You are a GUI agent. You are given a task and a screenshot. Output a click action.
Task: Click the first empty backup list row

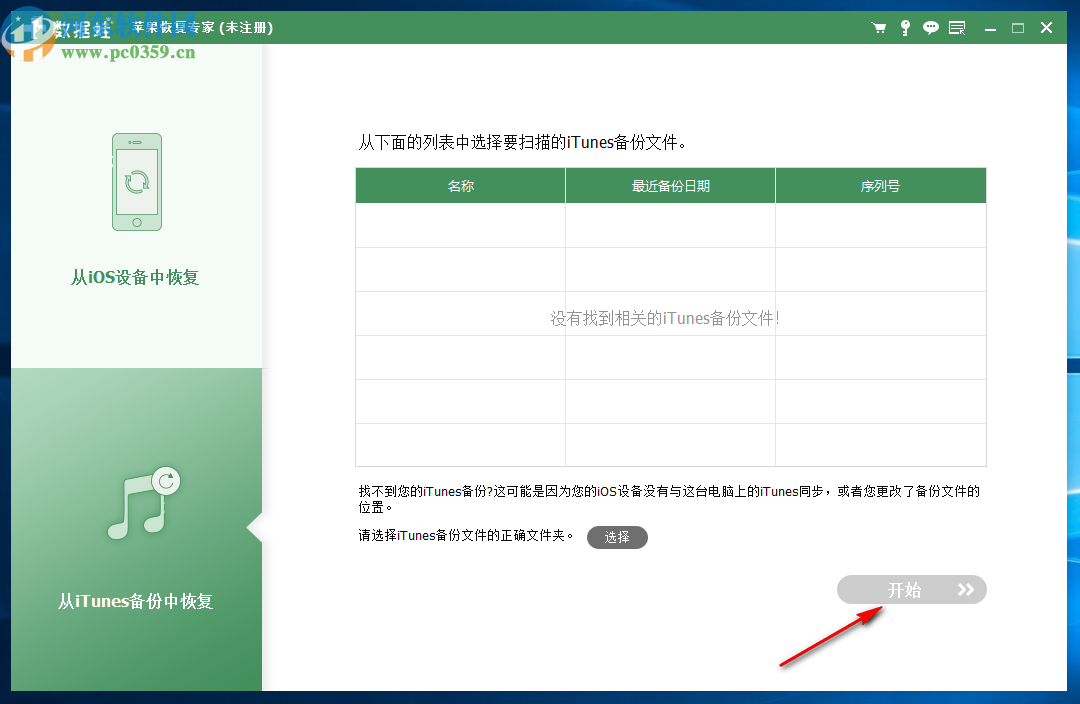pos(670,224)
